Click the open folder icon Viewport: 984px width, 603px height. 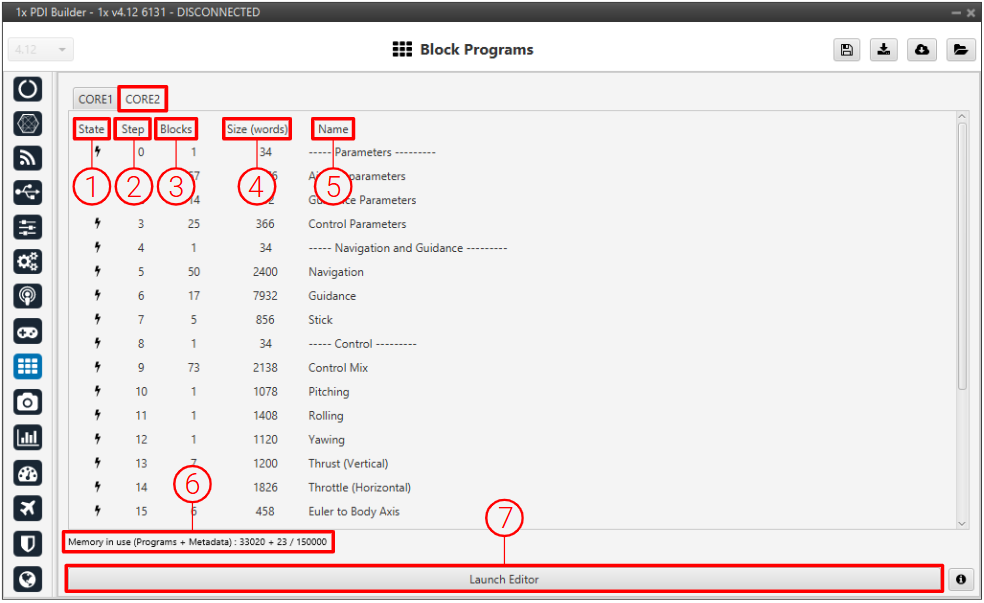(961, 50)
